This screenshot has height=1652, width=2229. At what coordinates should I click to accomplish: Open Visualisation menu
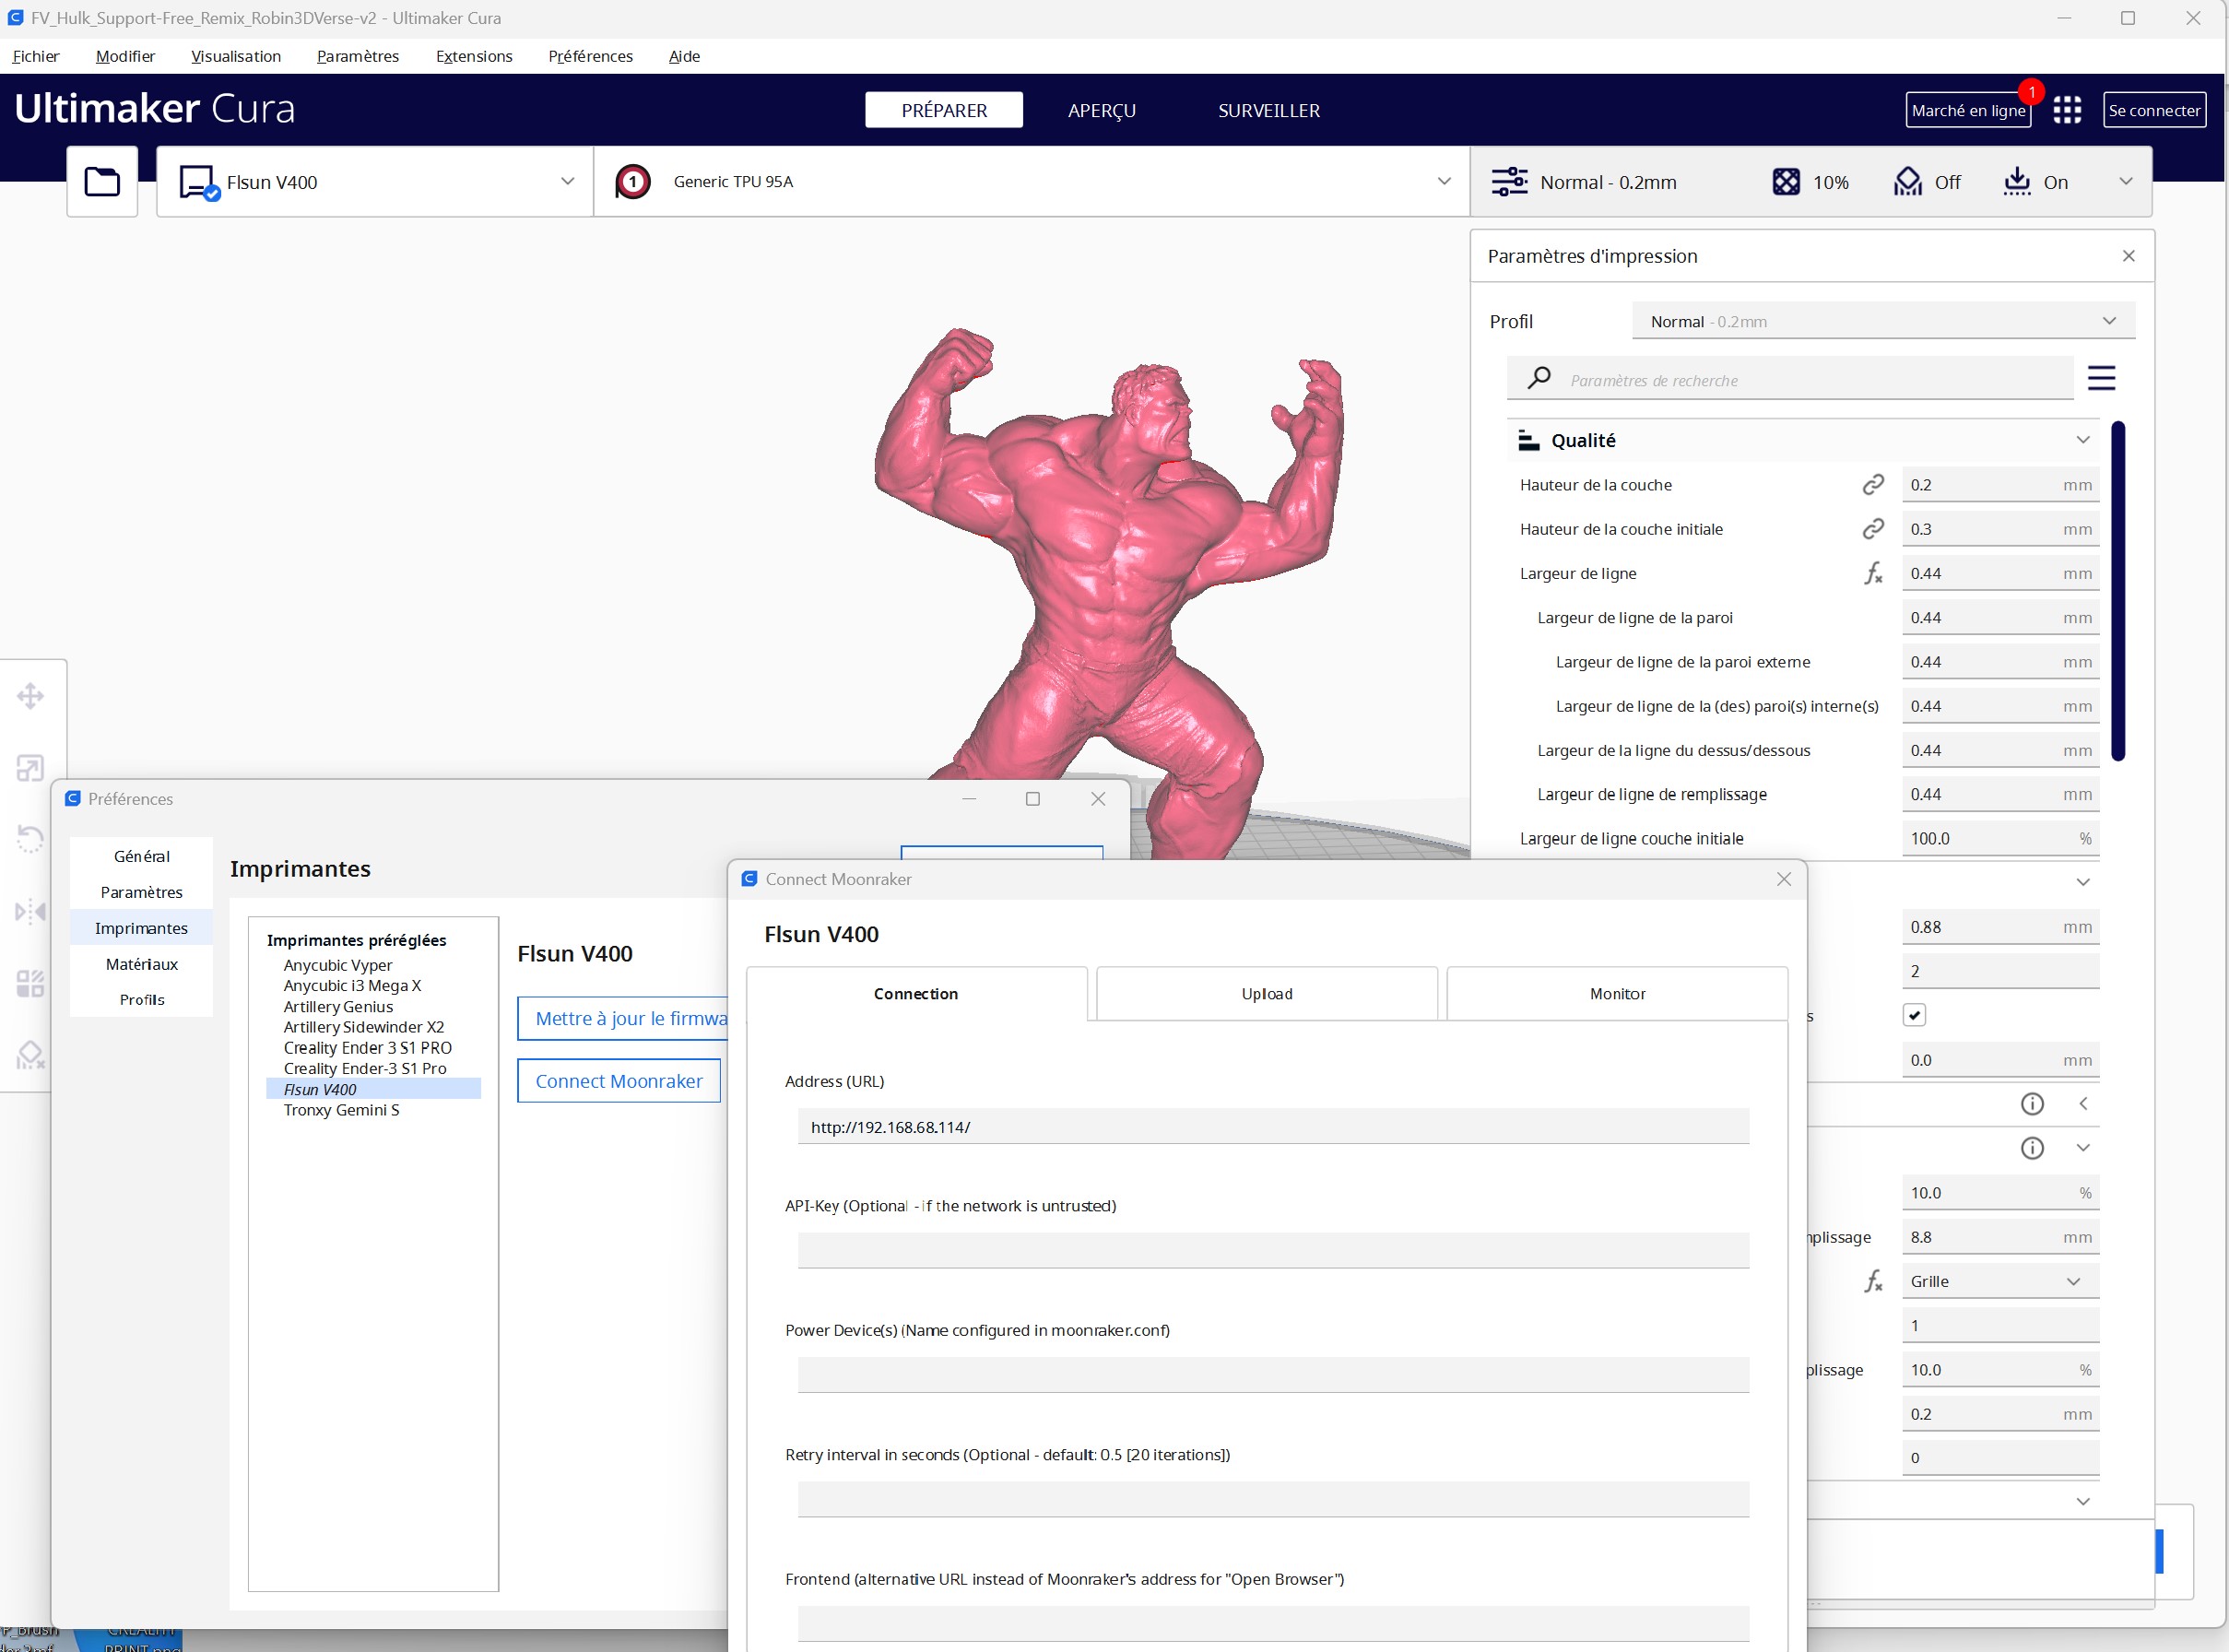(x=236, y=56)
